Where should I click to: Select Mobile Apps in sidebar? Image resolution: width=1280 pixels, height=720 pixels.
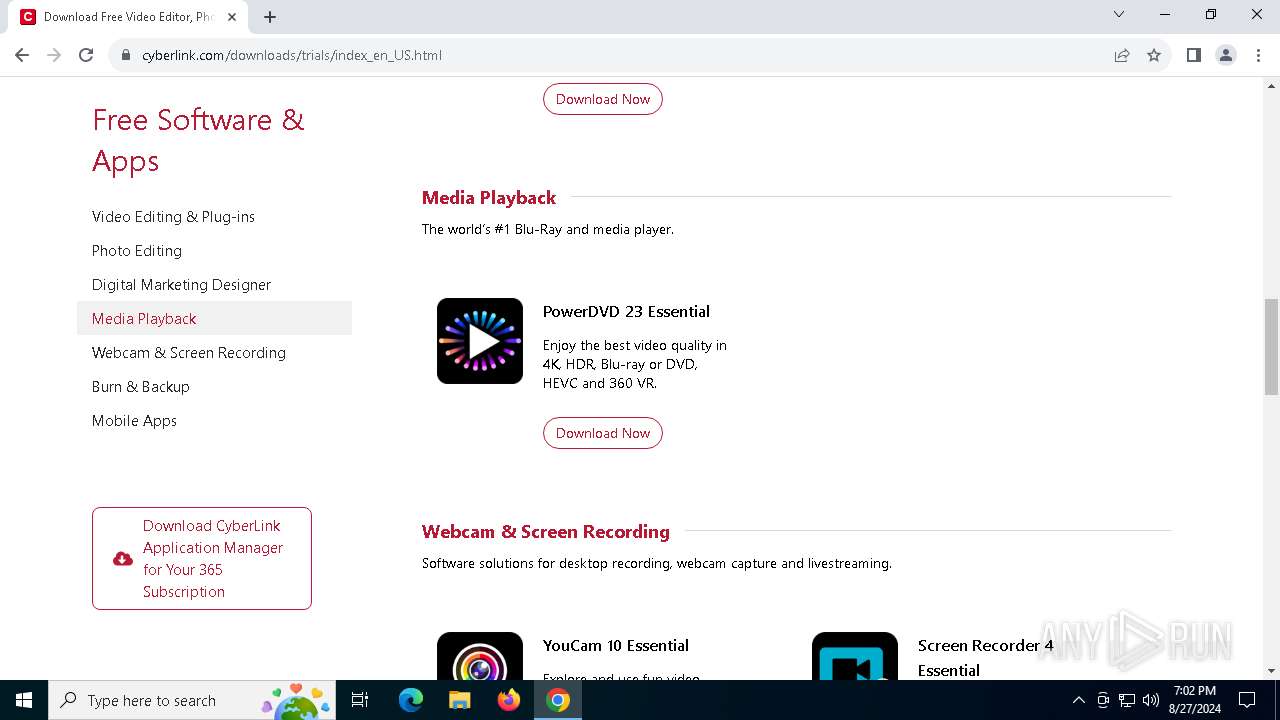134,421
